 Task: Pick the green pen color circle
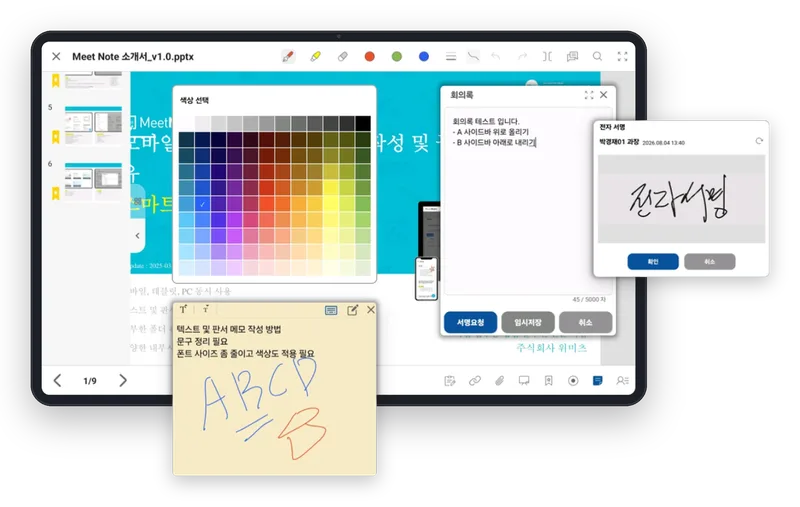pyautogui.click(x=396, y=56)
